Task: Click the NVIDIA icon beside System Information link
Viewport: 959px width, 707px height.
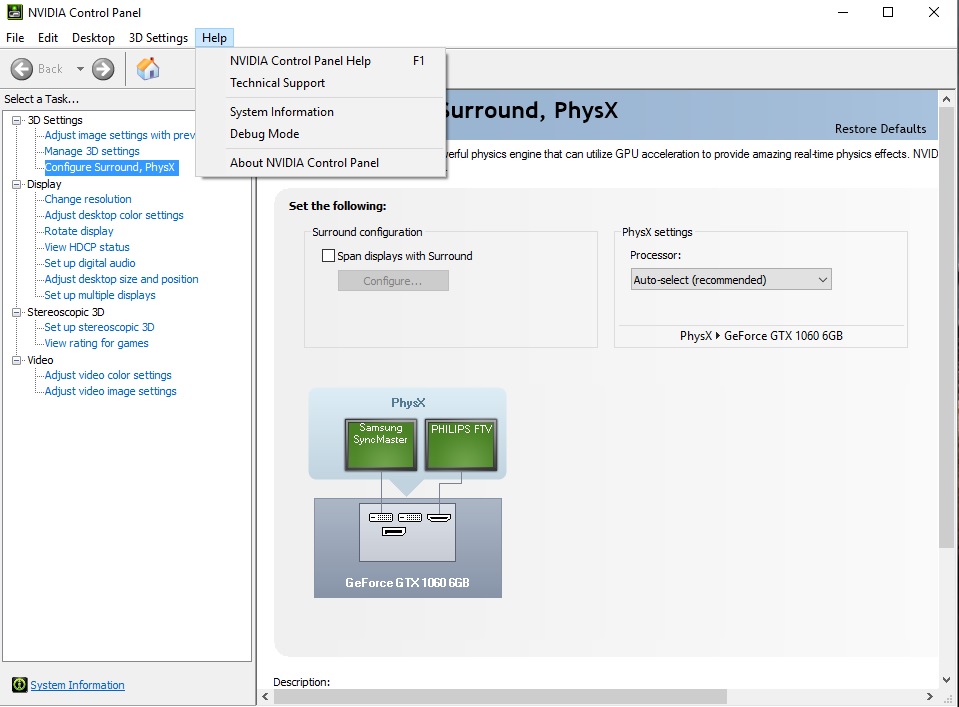Action: [20, 685]
